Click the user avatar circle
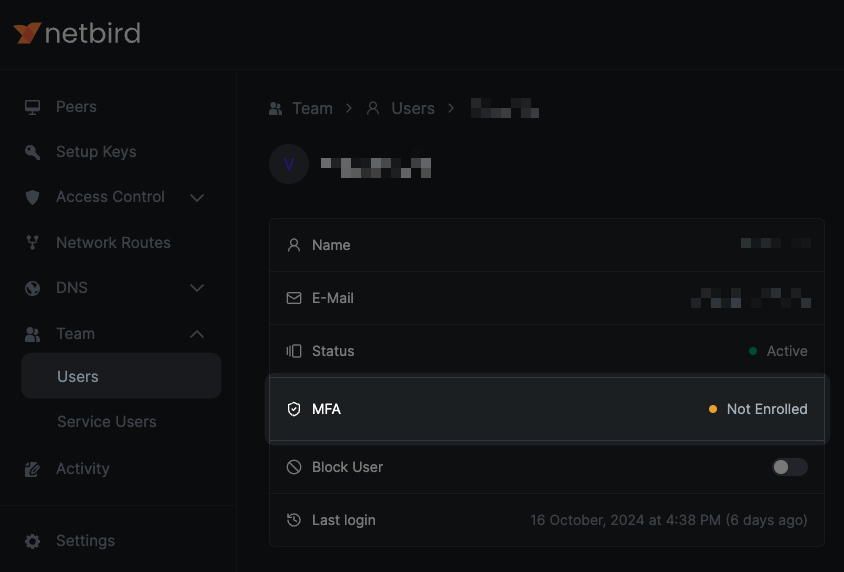 [x=289, y=165]
